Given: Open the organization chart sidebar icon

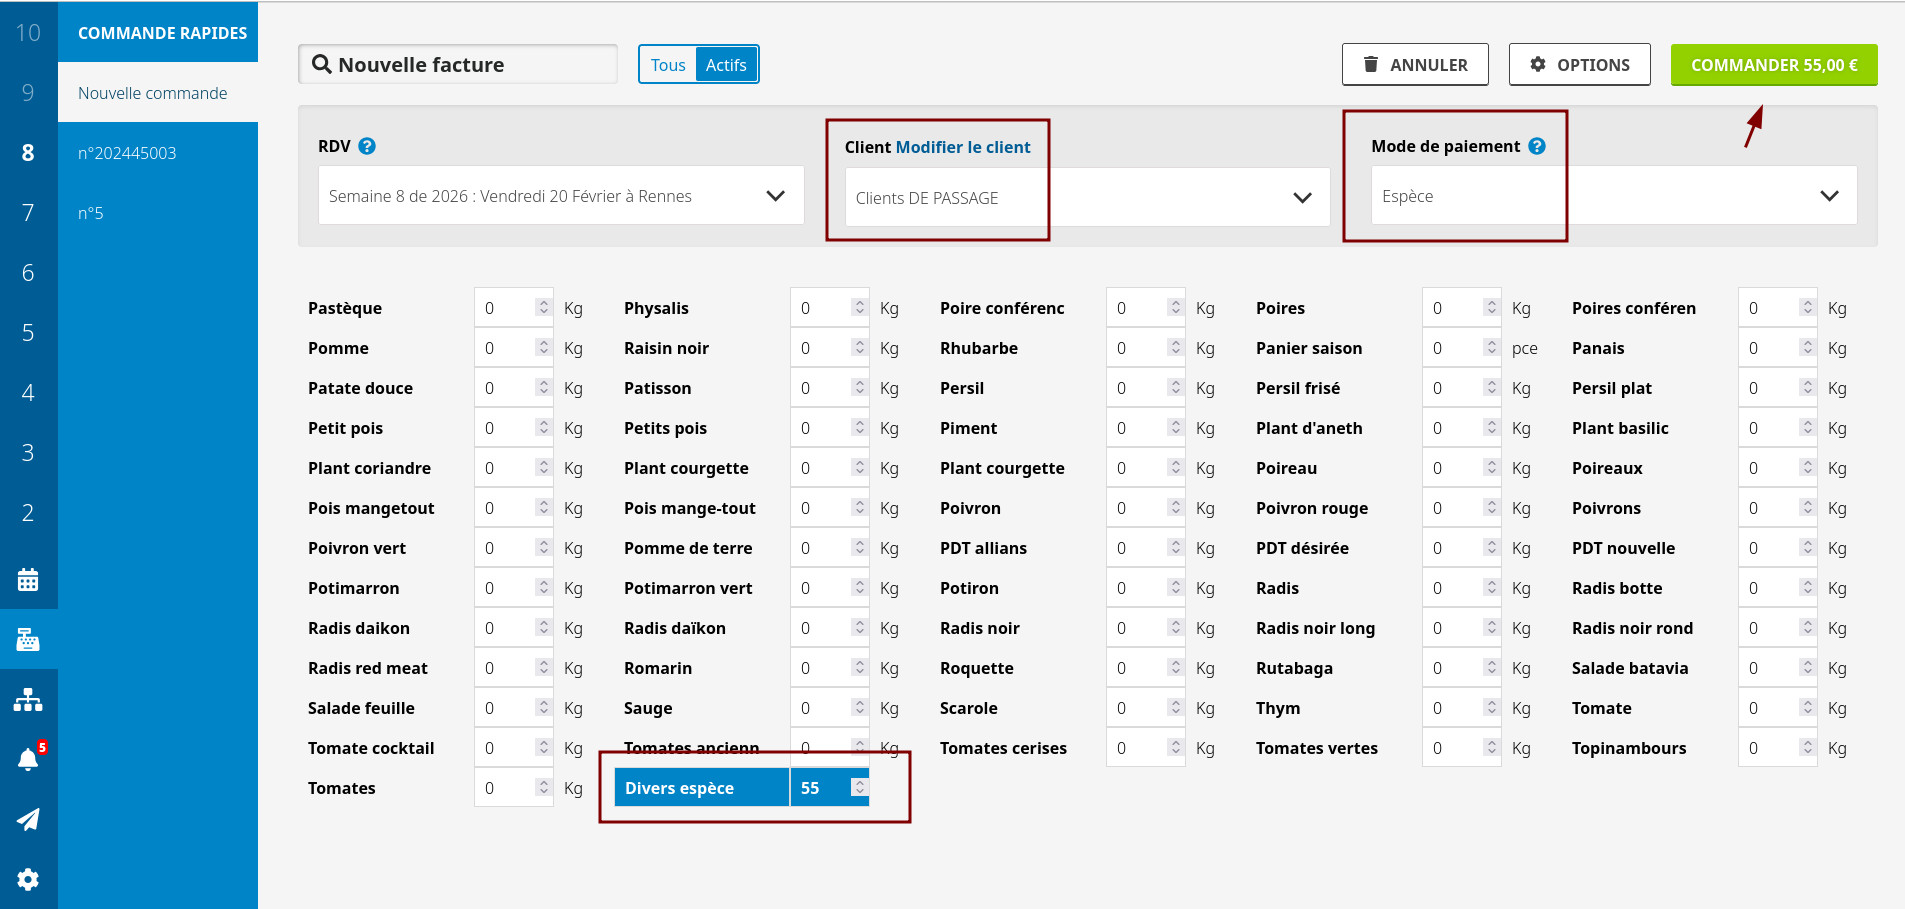Looking at the screenshot, I should click(28, 700).
